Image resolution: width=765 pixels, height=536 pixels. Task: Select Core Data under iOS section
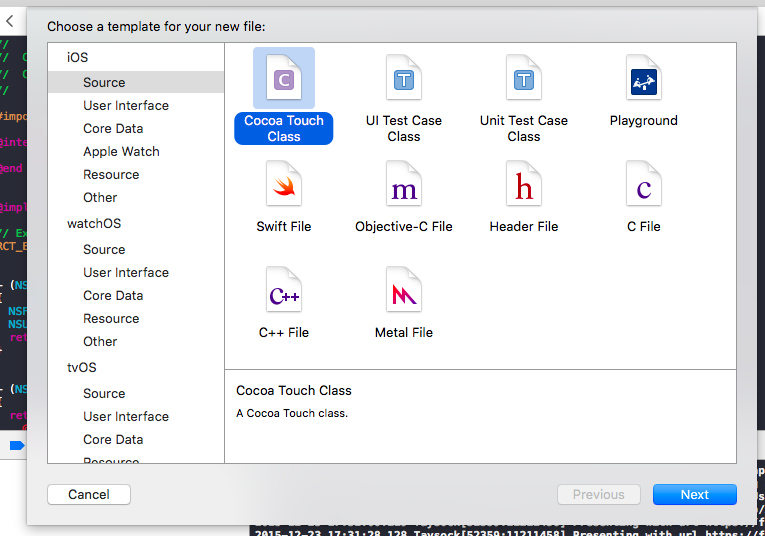pos(113,128)
